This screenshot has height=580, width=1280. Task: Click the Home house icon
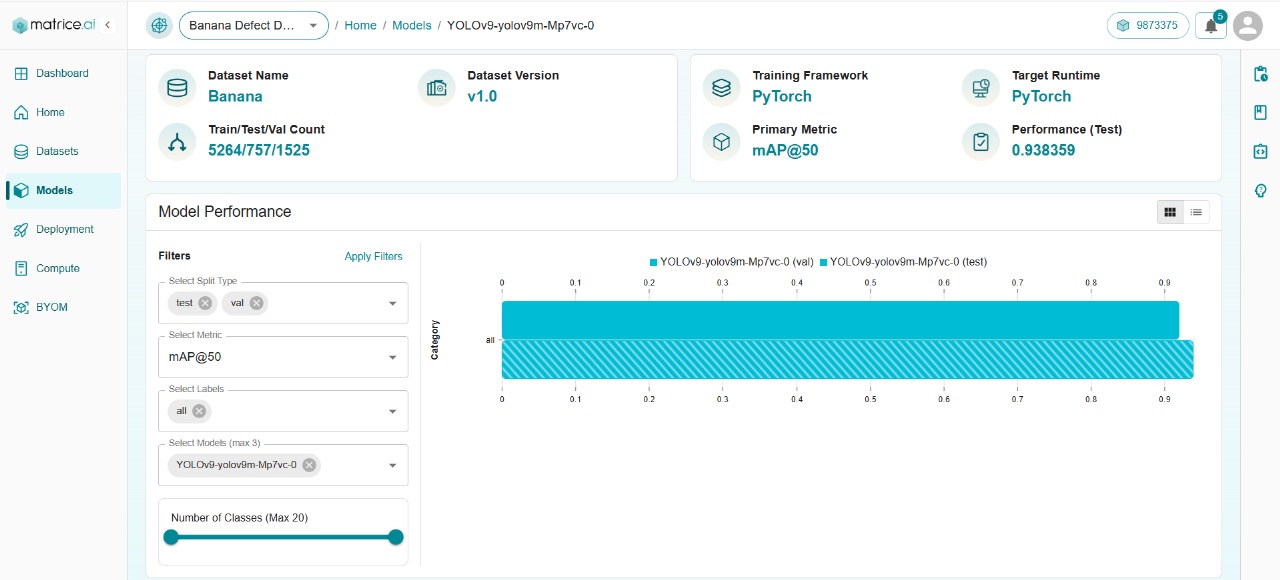[21, 112]
